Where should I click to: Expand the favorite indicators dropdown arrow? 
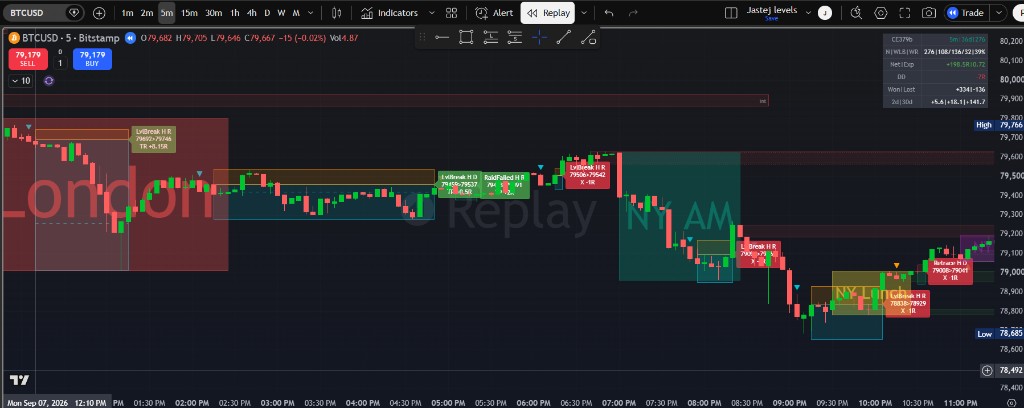coord(431,12)
